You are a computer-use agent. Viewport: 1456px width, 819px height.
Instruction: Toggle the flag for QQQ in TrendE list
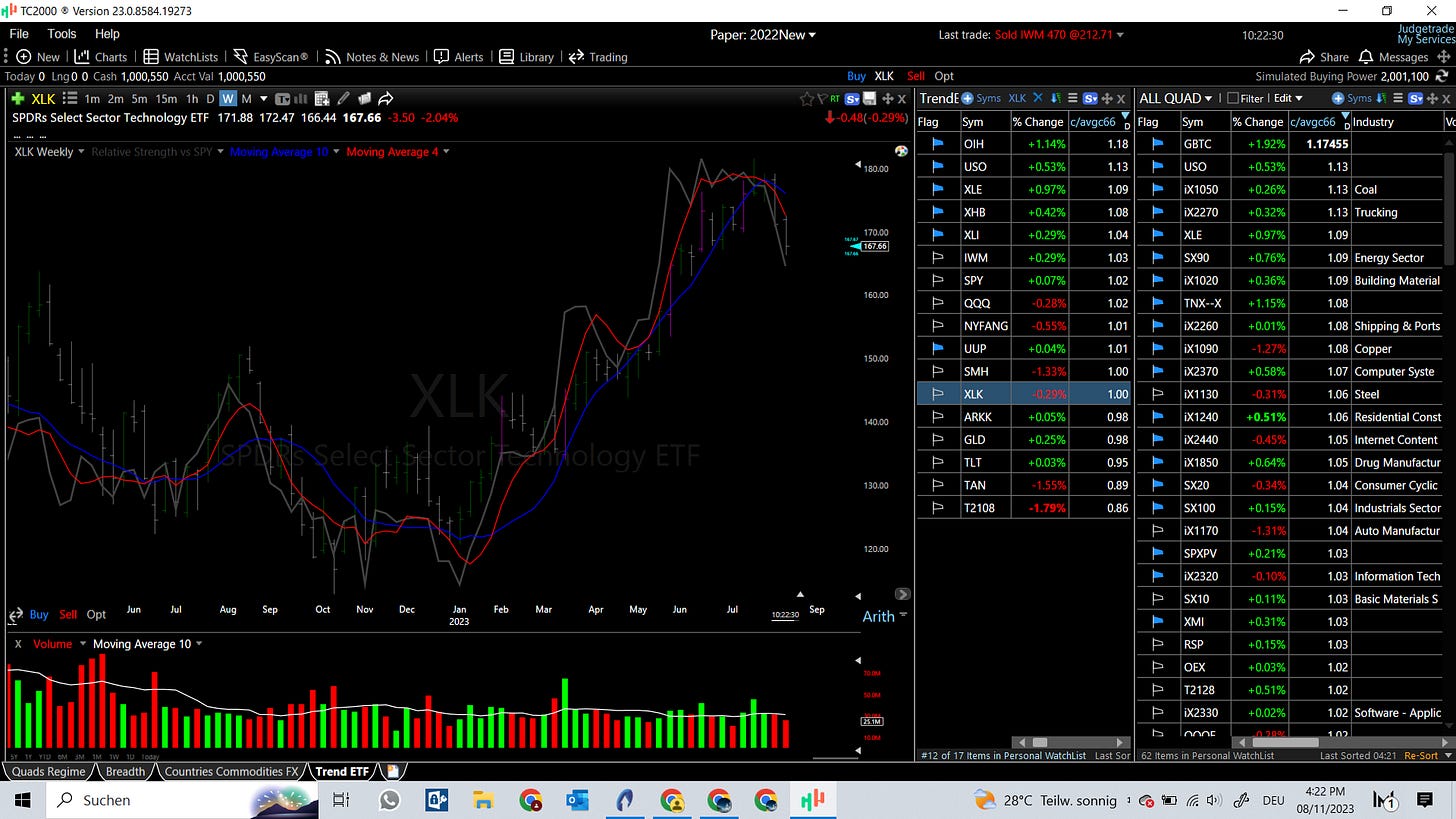(x=938, y=303)
